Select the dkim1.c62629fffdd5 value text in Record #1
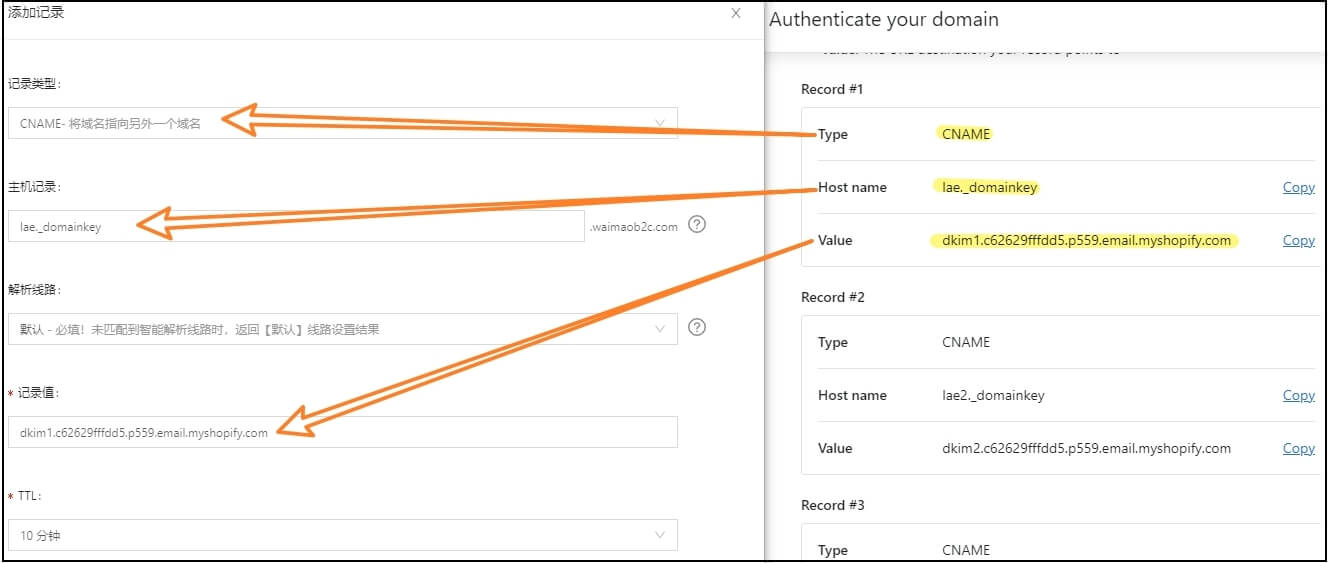Viewport: 1328px width, 563px height. point(1086,240)
